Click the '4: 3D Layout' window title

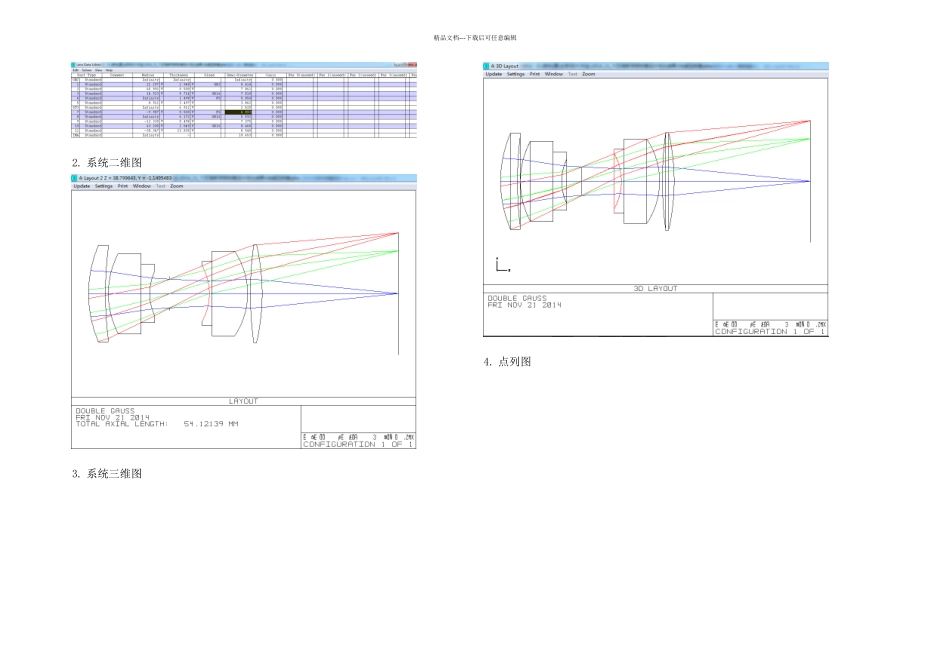505,66
